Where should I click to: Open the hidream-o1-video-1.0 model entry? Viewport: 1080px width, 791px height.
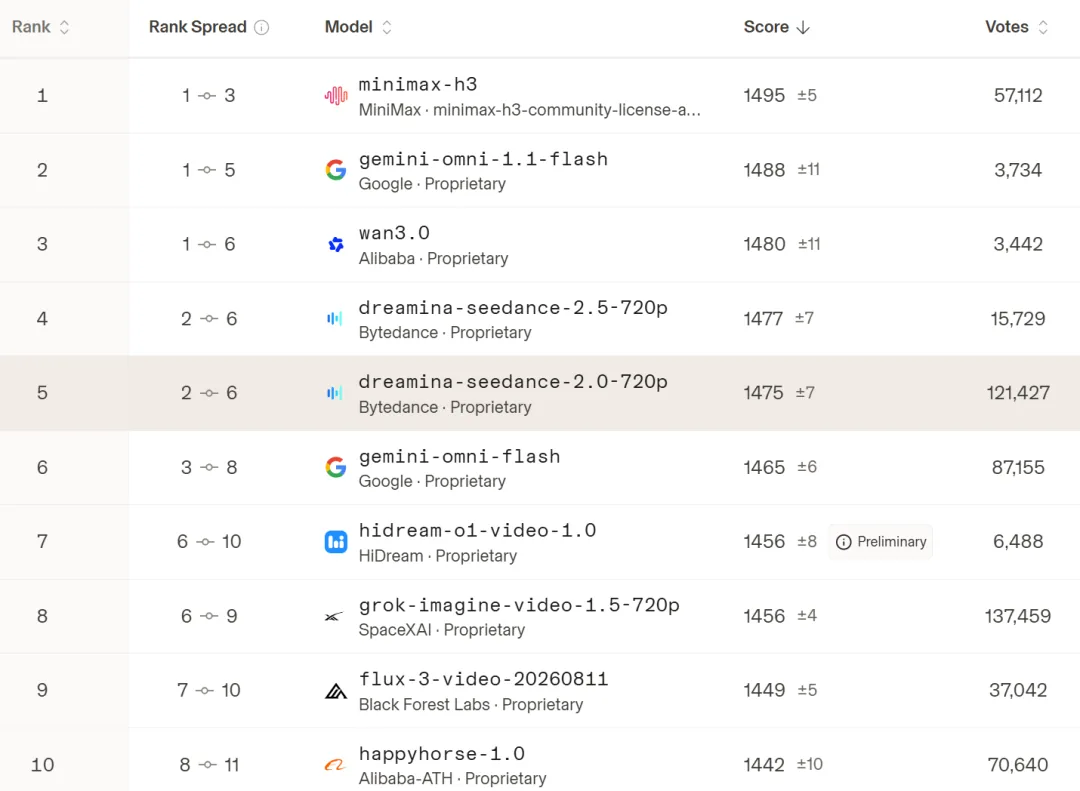coord(477,531)
